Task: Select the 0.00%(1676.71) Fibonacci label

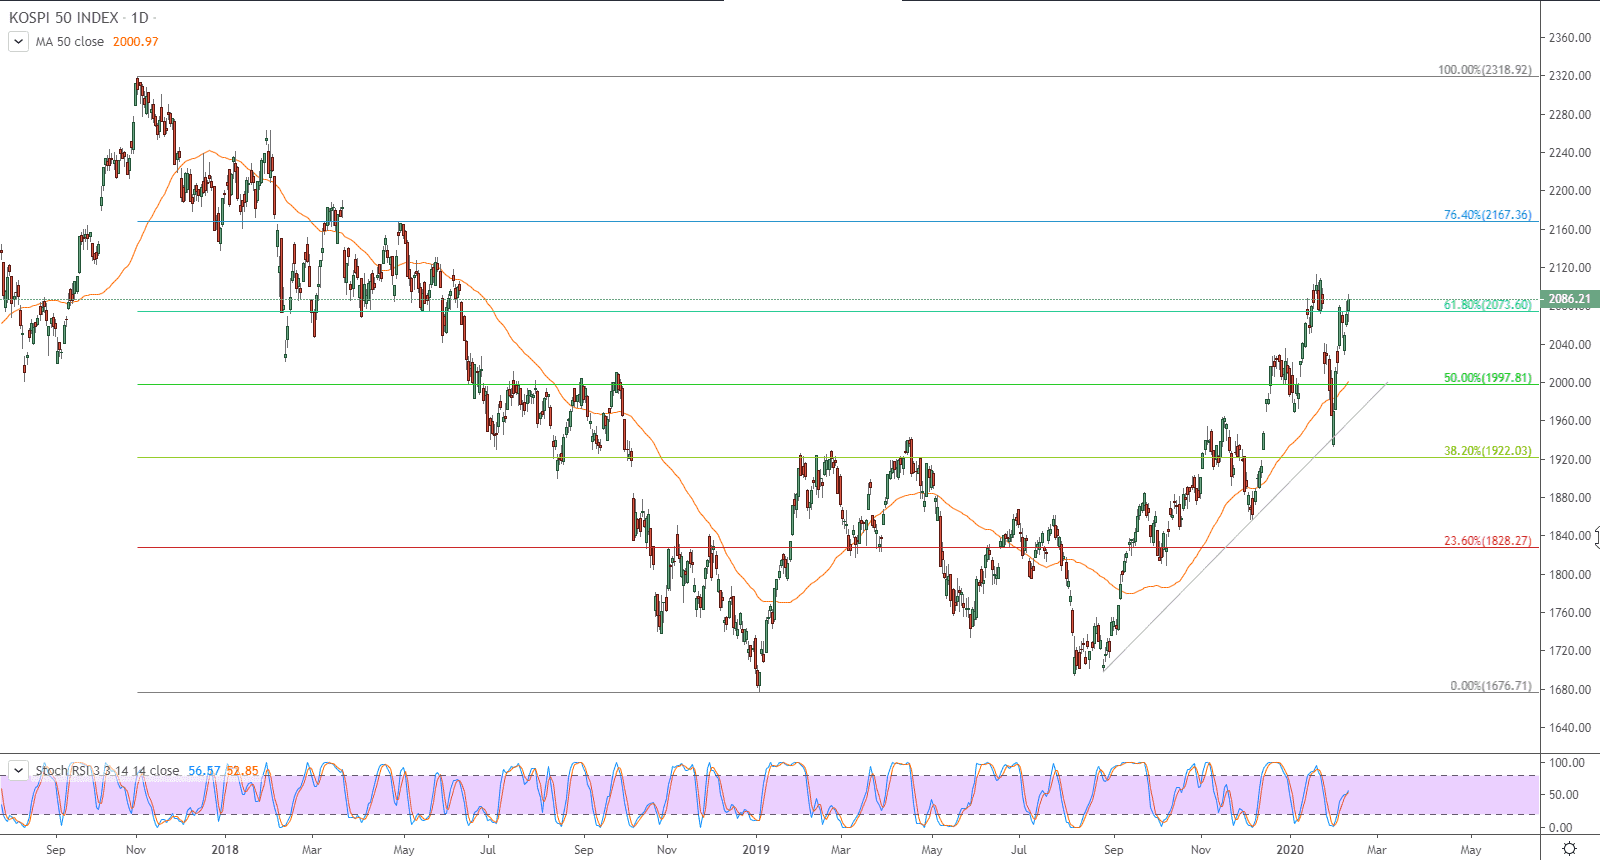Action: (1490, 686)
